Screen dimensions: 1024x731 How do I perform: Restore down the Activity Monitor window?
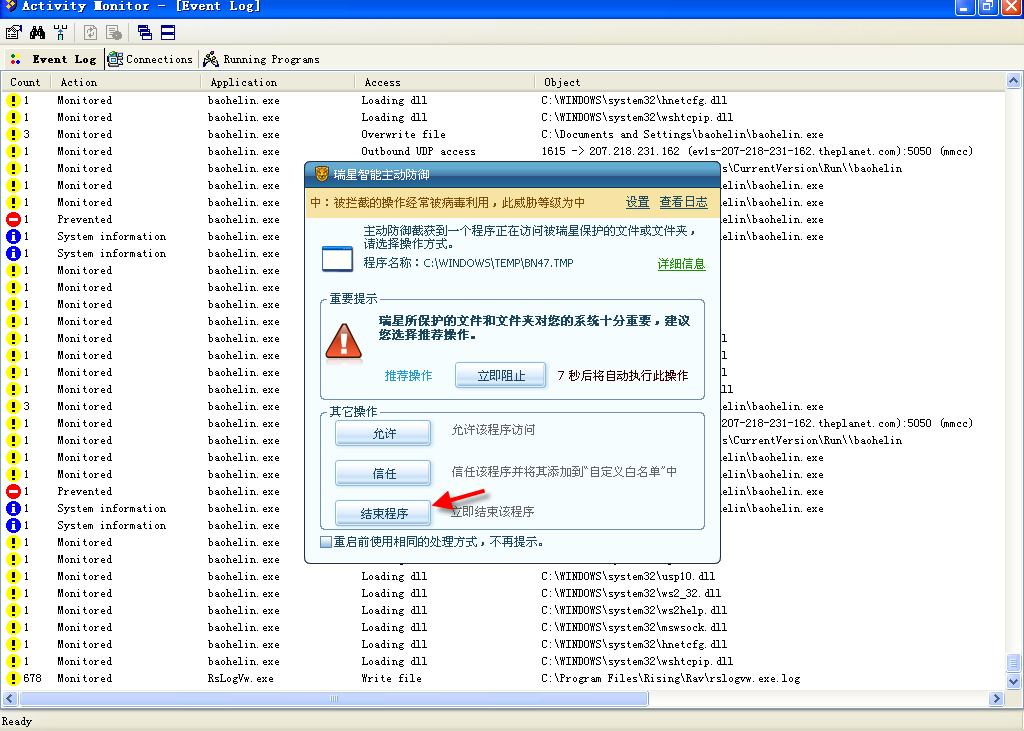pos(987,7)
